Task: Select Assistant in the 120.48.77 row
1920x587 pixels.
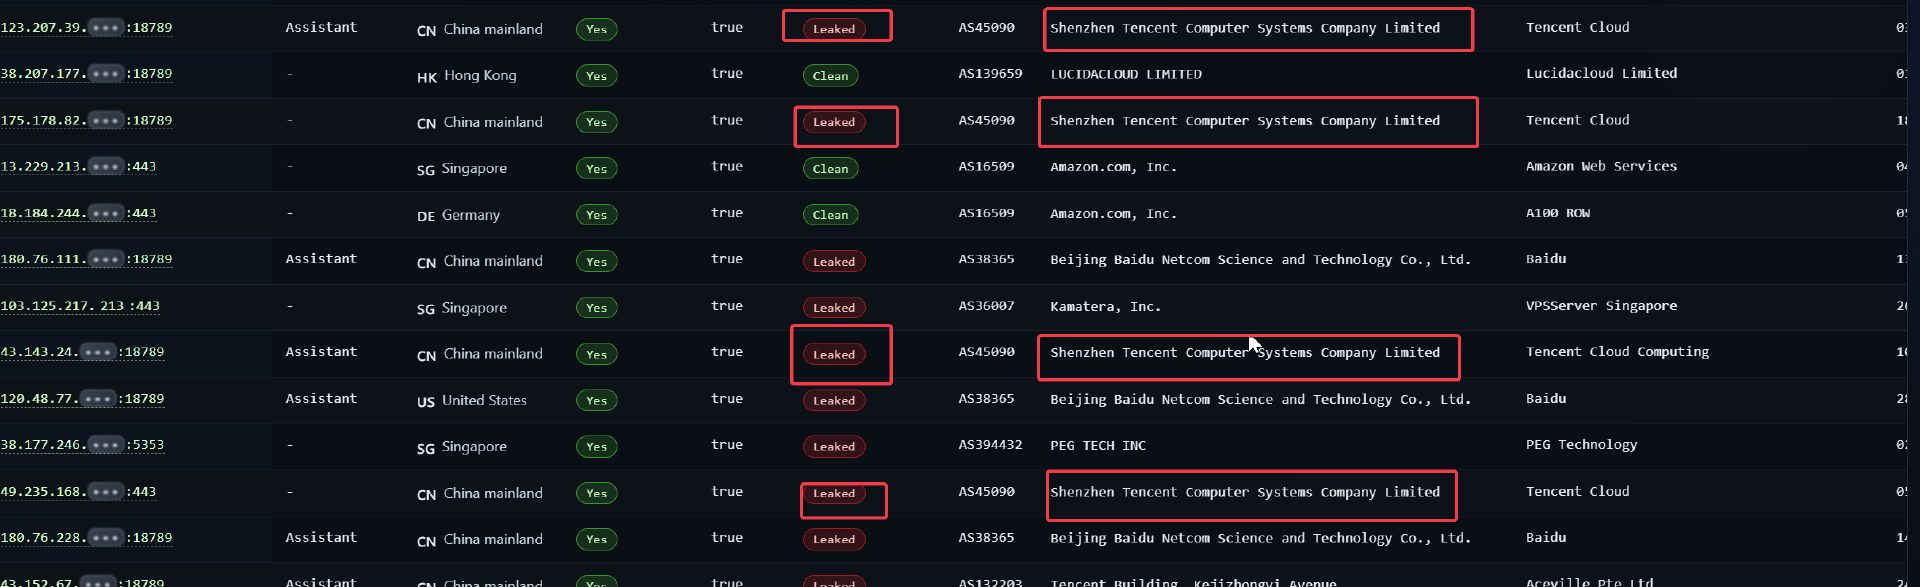Action: (321, 399)
